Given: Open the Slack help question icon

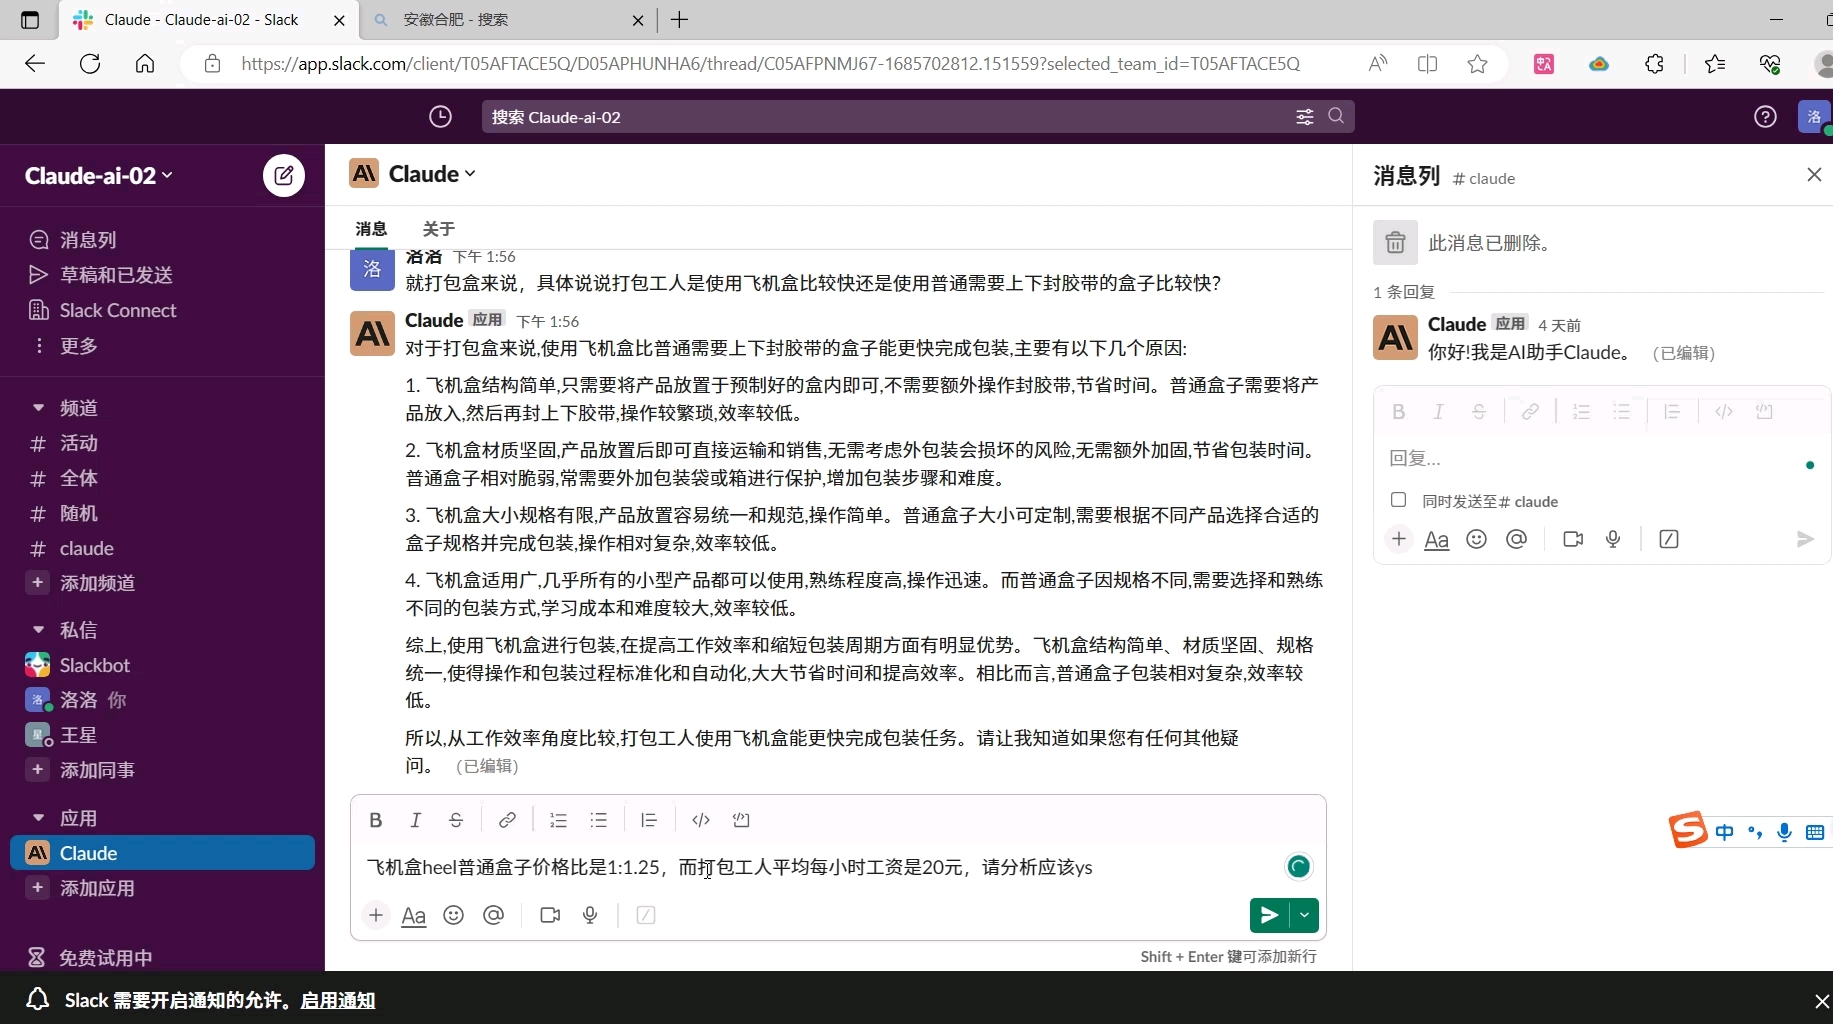Looking at the screenshot, I should (1765, 117).
